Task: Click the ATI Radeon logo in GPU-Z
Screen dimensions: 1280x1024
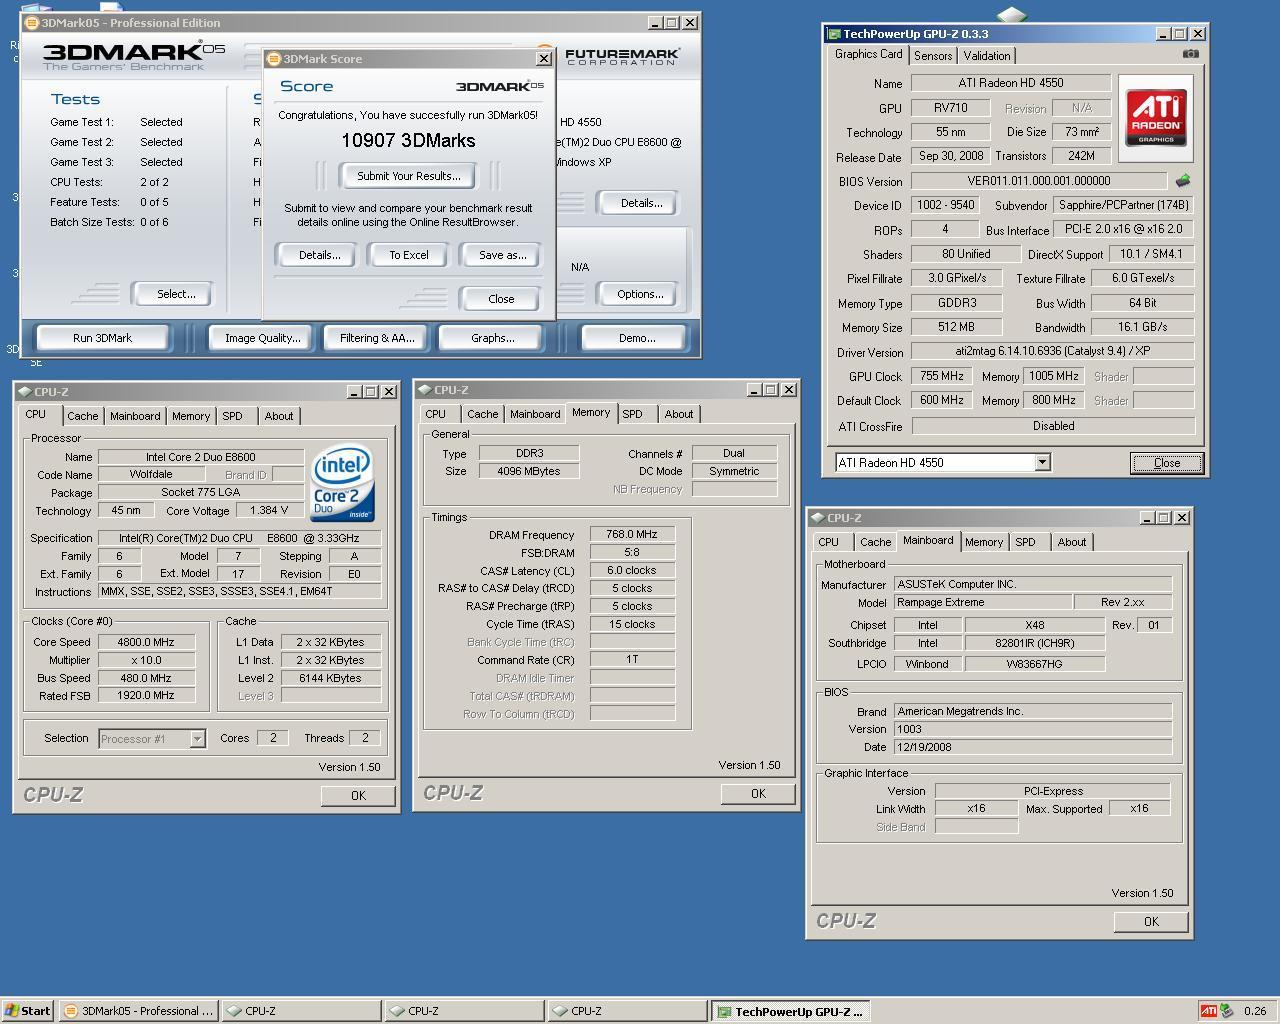Action: click(x=1156, y=118)
